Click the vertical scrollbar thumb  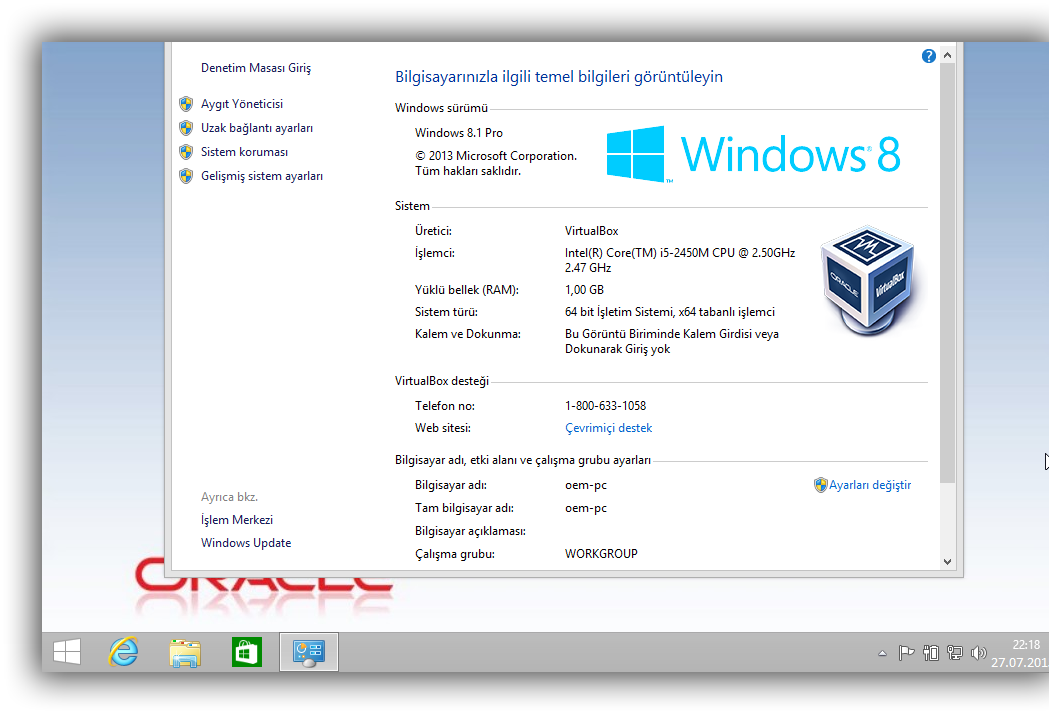coord(947,273)
